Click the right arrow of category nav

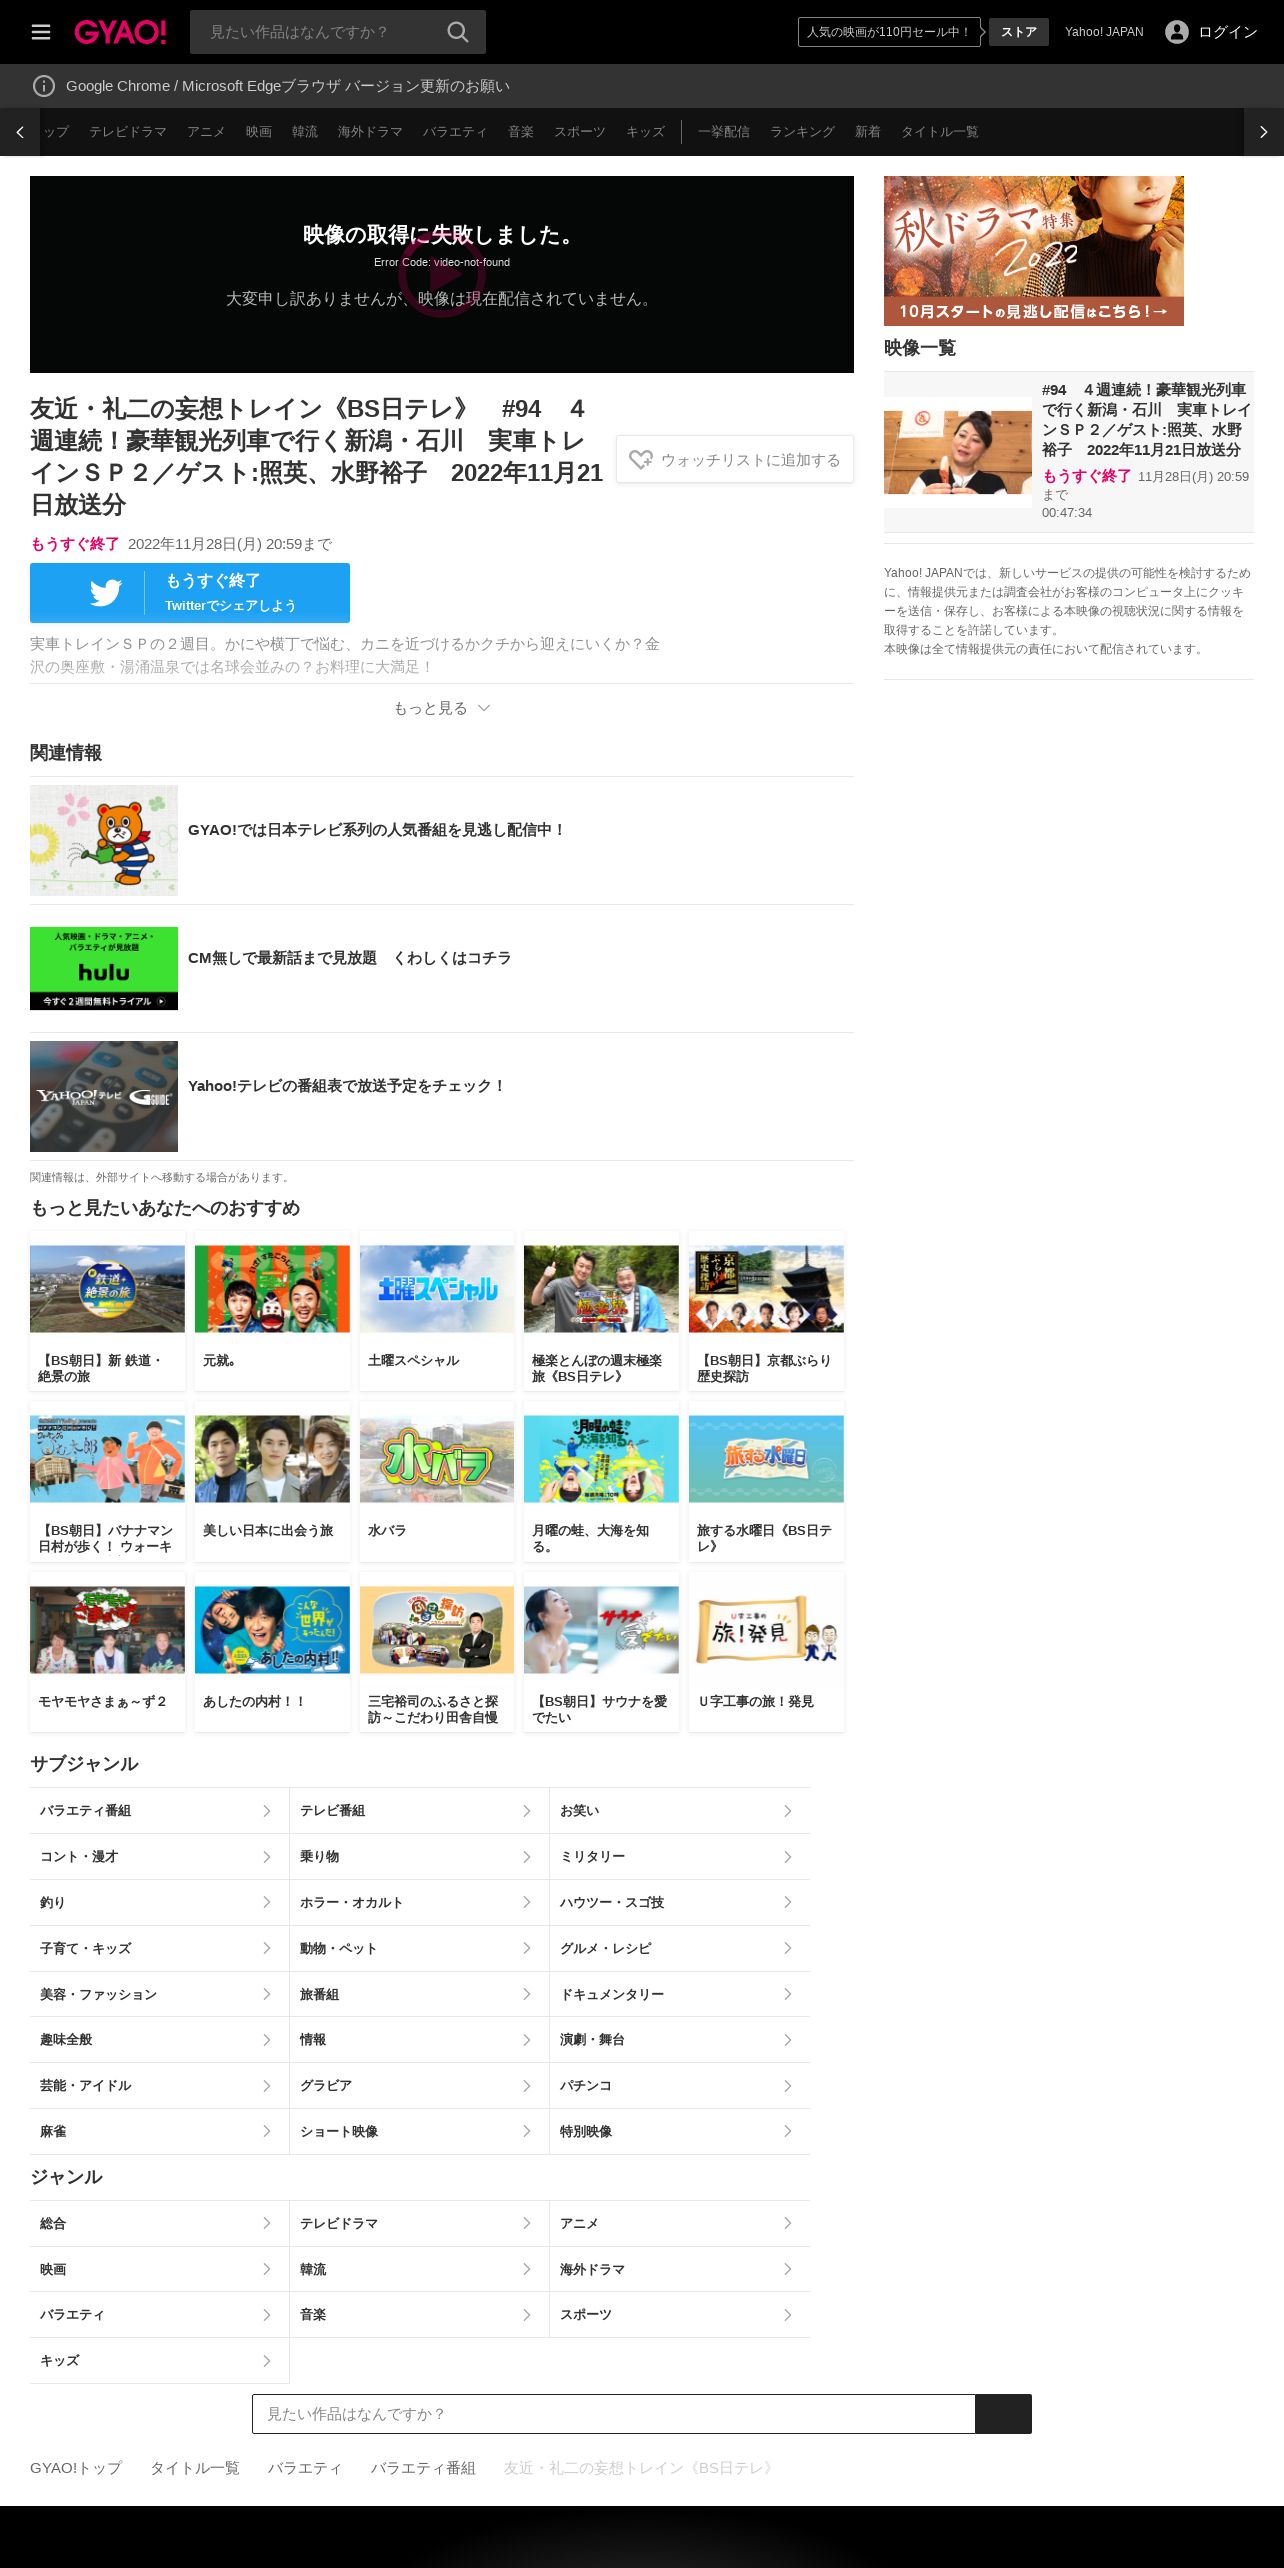(x=1264, y=132)
